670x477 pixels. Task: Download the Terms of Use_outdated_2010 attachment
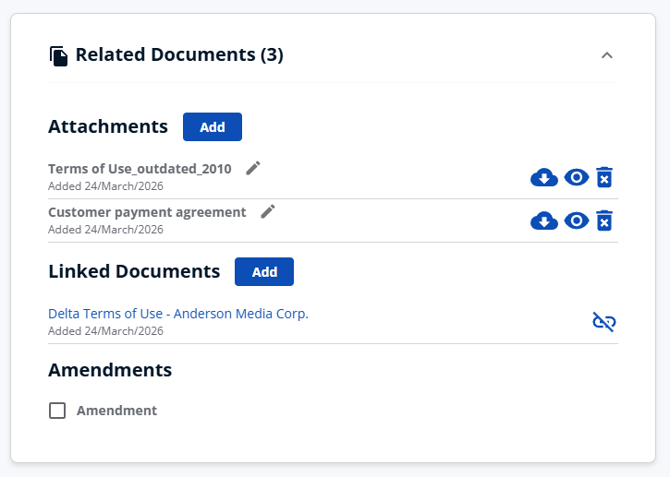pos(544,178)
